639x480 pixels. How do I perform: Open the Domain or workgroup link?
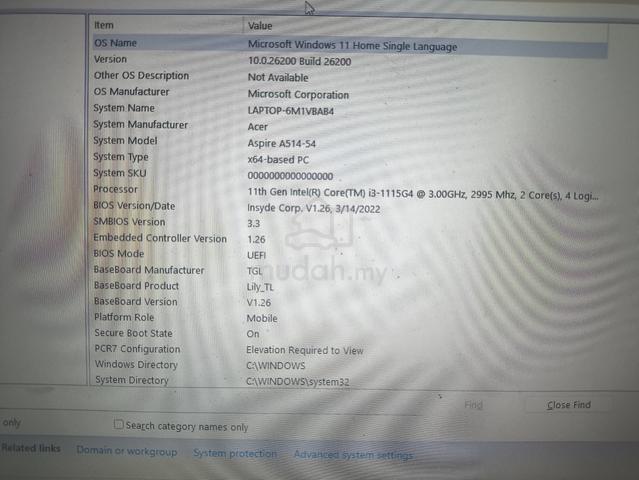coord(127,451)
